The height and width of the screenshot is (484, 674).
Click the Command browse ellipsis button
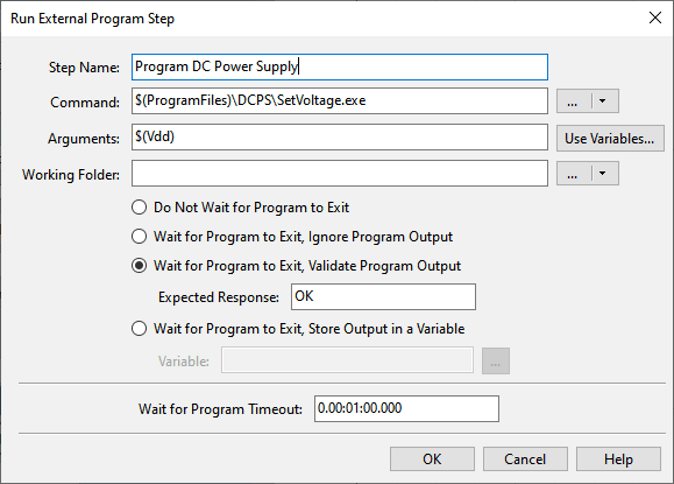pyautogui.click(x=574, y=101)
